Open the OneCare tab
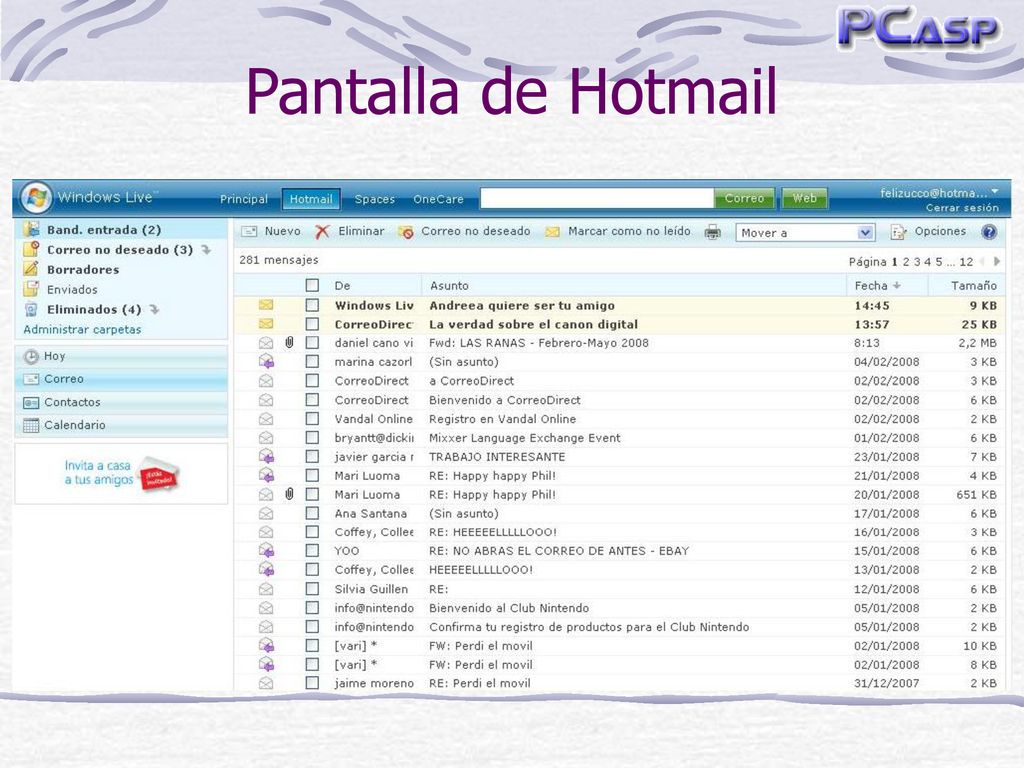Image resolution: width=1024 pixels, height=768 pixels. tap(438, 199)
